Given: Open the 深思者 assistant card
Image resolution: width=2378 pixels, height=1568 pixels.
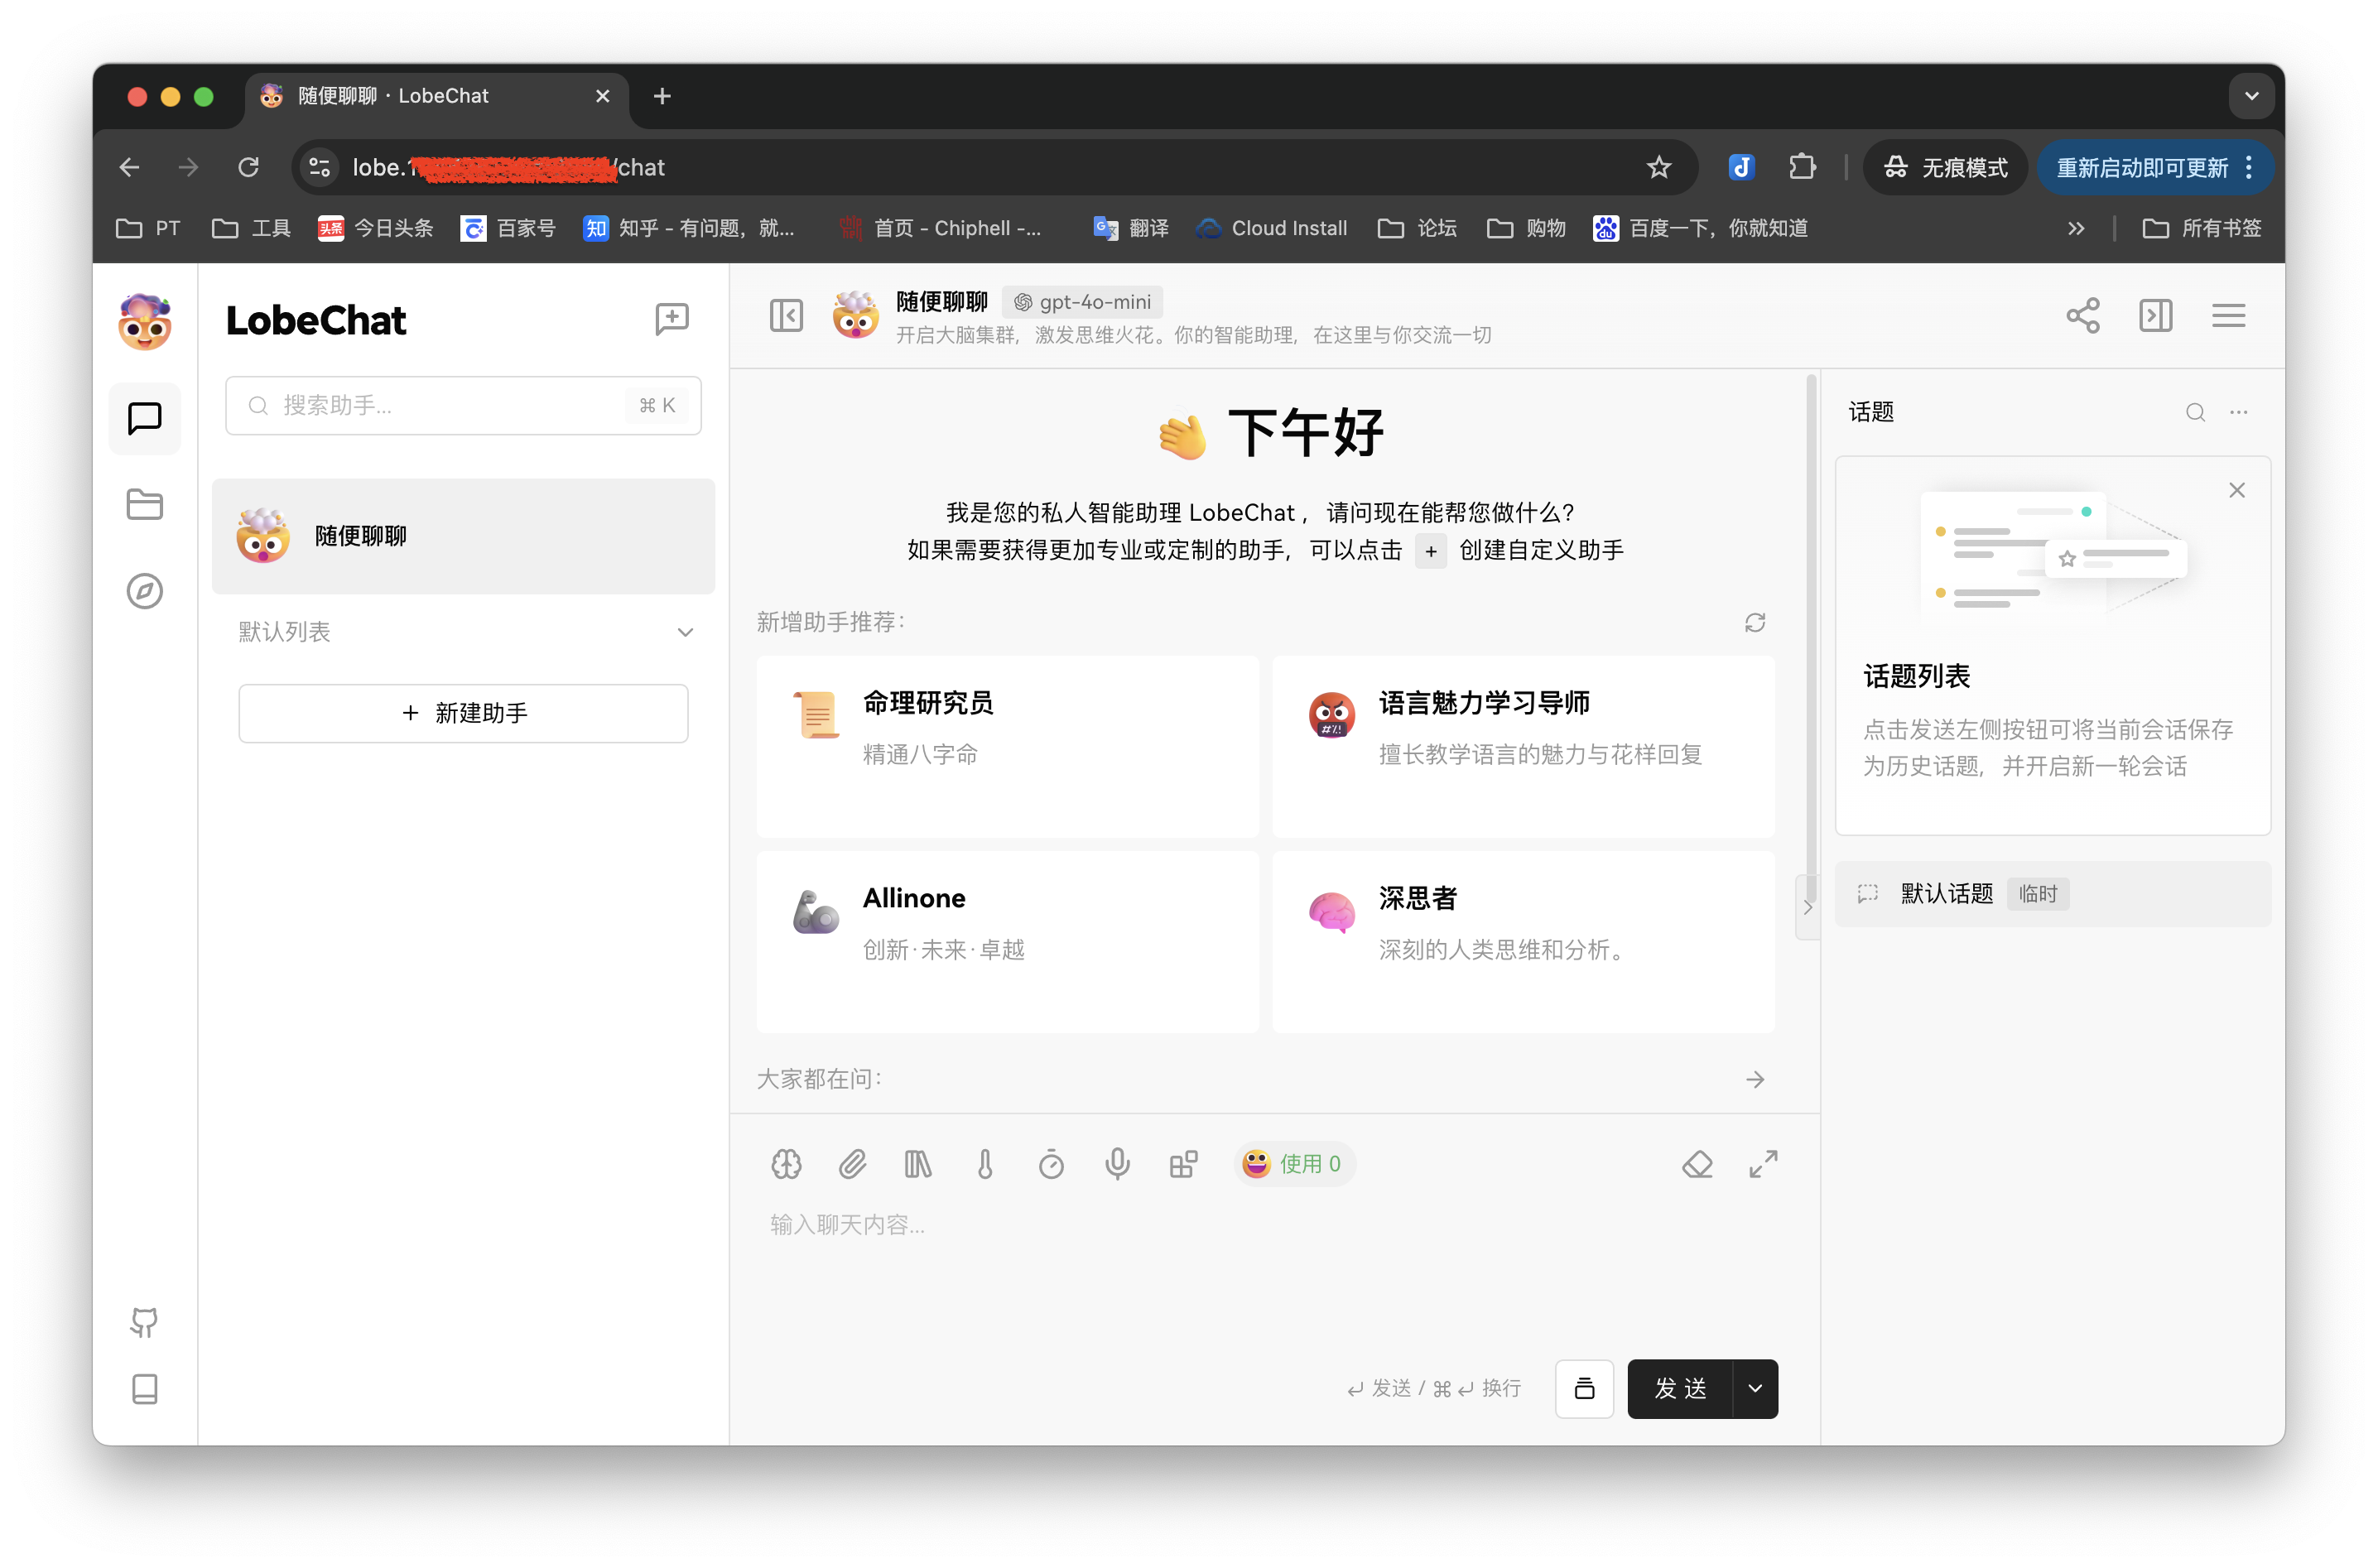Looking at the screenshot, I should (1523, 942).
